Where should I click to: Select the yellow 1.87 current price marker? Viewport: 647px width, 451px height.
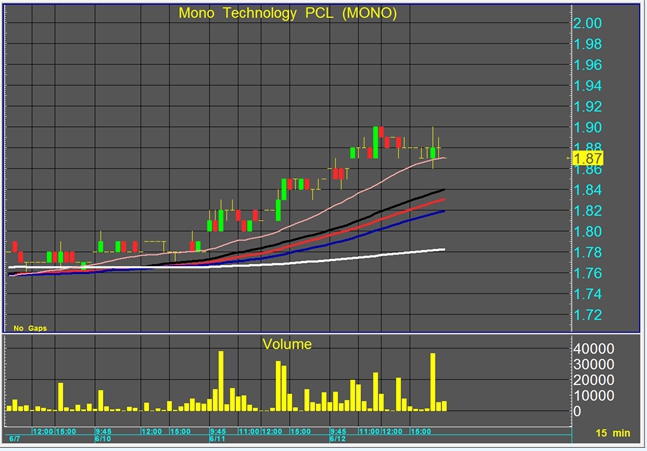588,158
